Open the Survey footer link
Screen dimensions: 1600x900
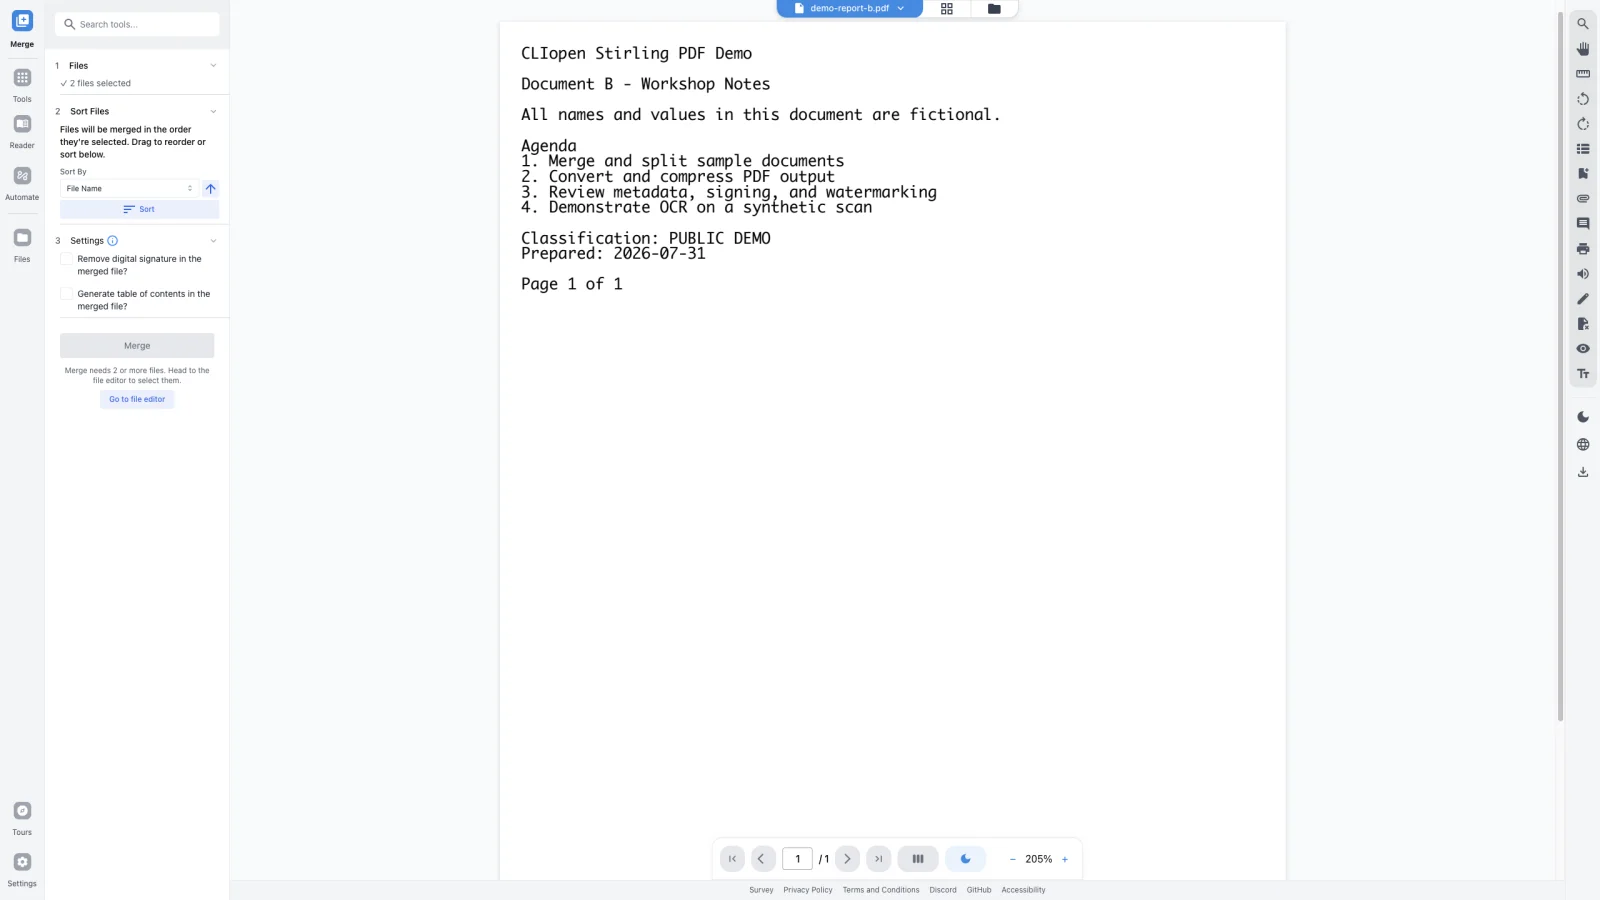pyautogui.click(x=761, y=890)
